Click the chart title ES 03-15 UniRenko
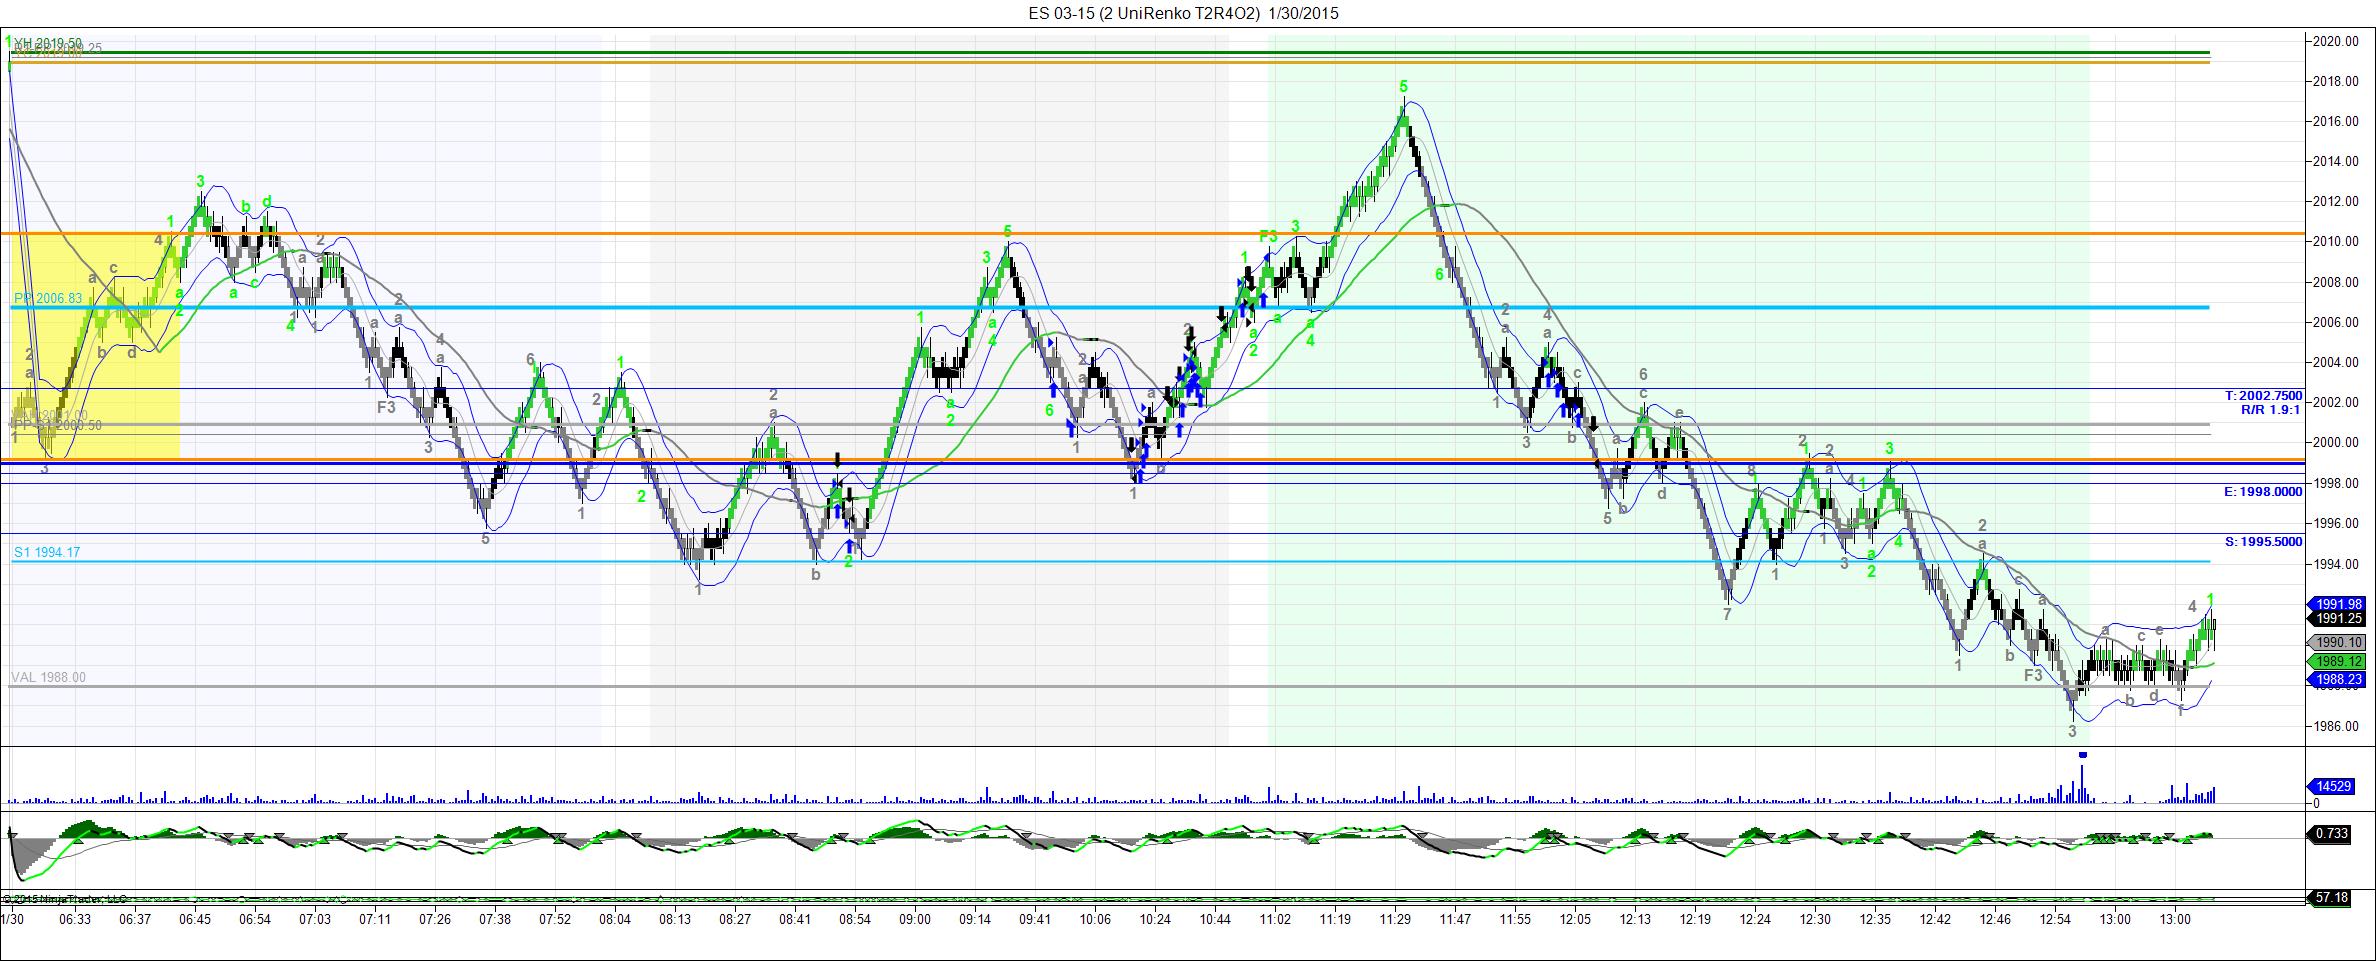 point(1182,13)
